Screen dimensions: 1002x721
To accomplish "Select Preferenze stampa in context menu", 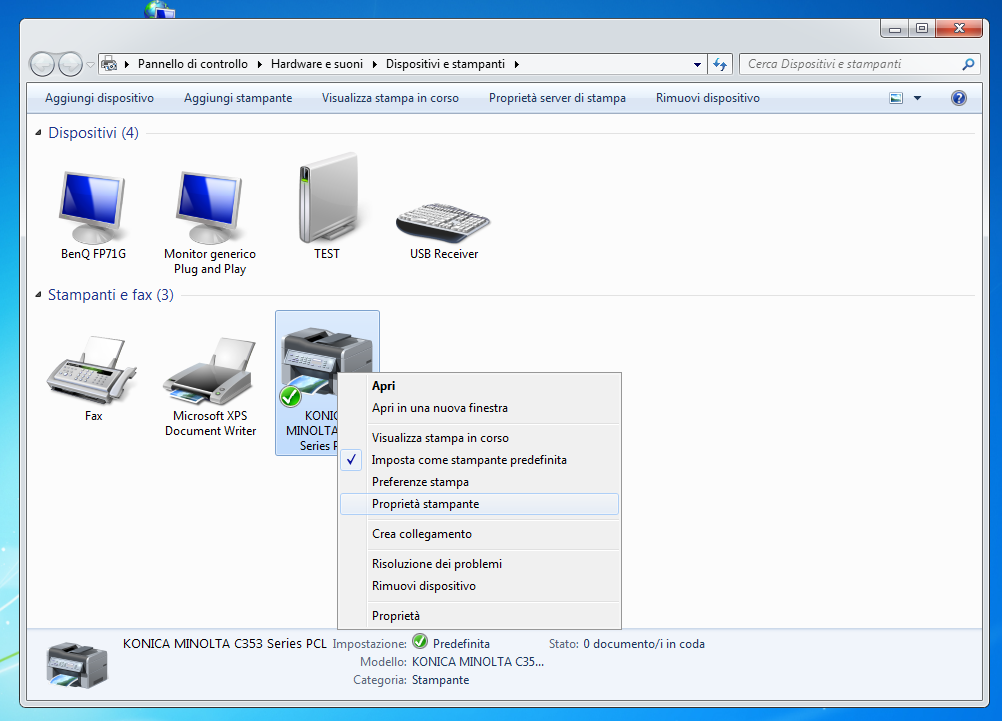I will coord(420,482).
